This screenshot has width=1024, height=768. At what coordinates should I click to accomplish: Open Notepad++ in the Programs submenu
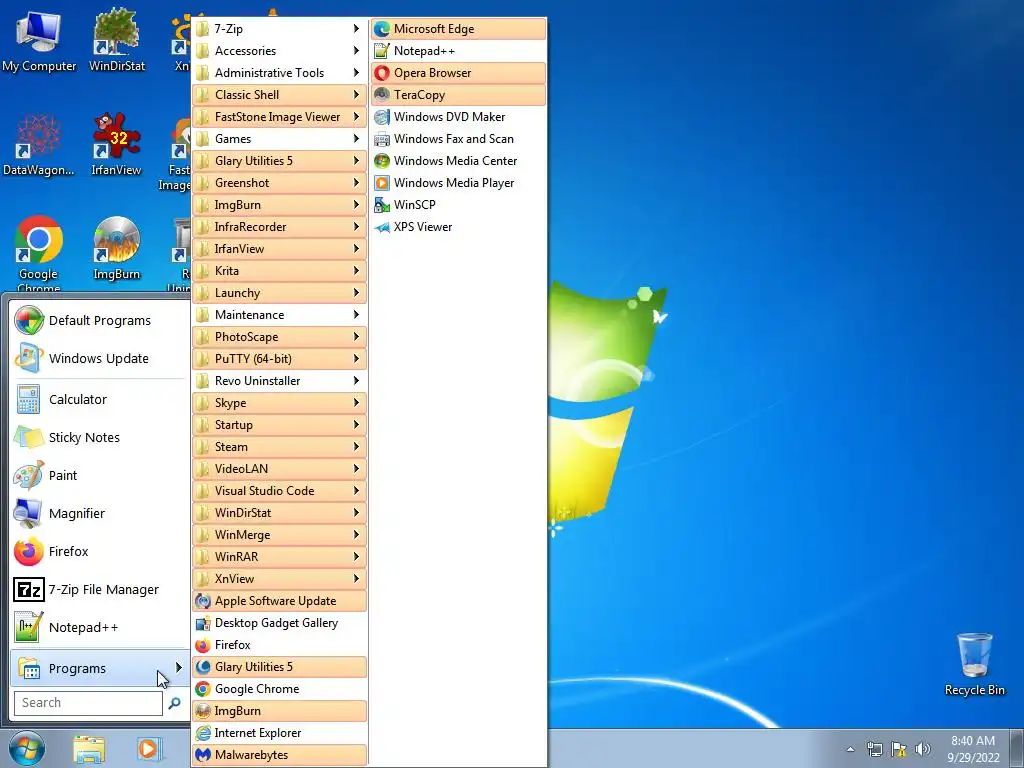[x=458, y=51]
